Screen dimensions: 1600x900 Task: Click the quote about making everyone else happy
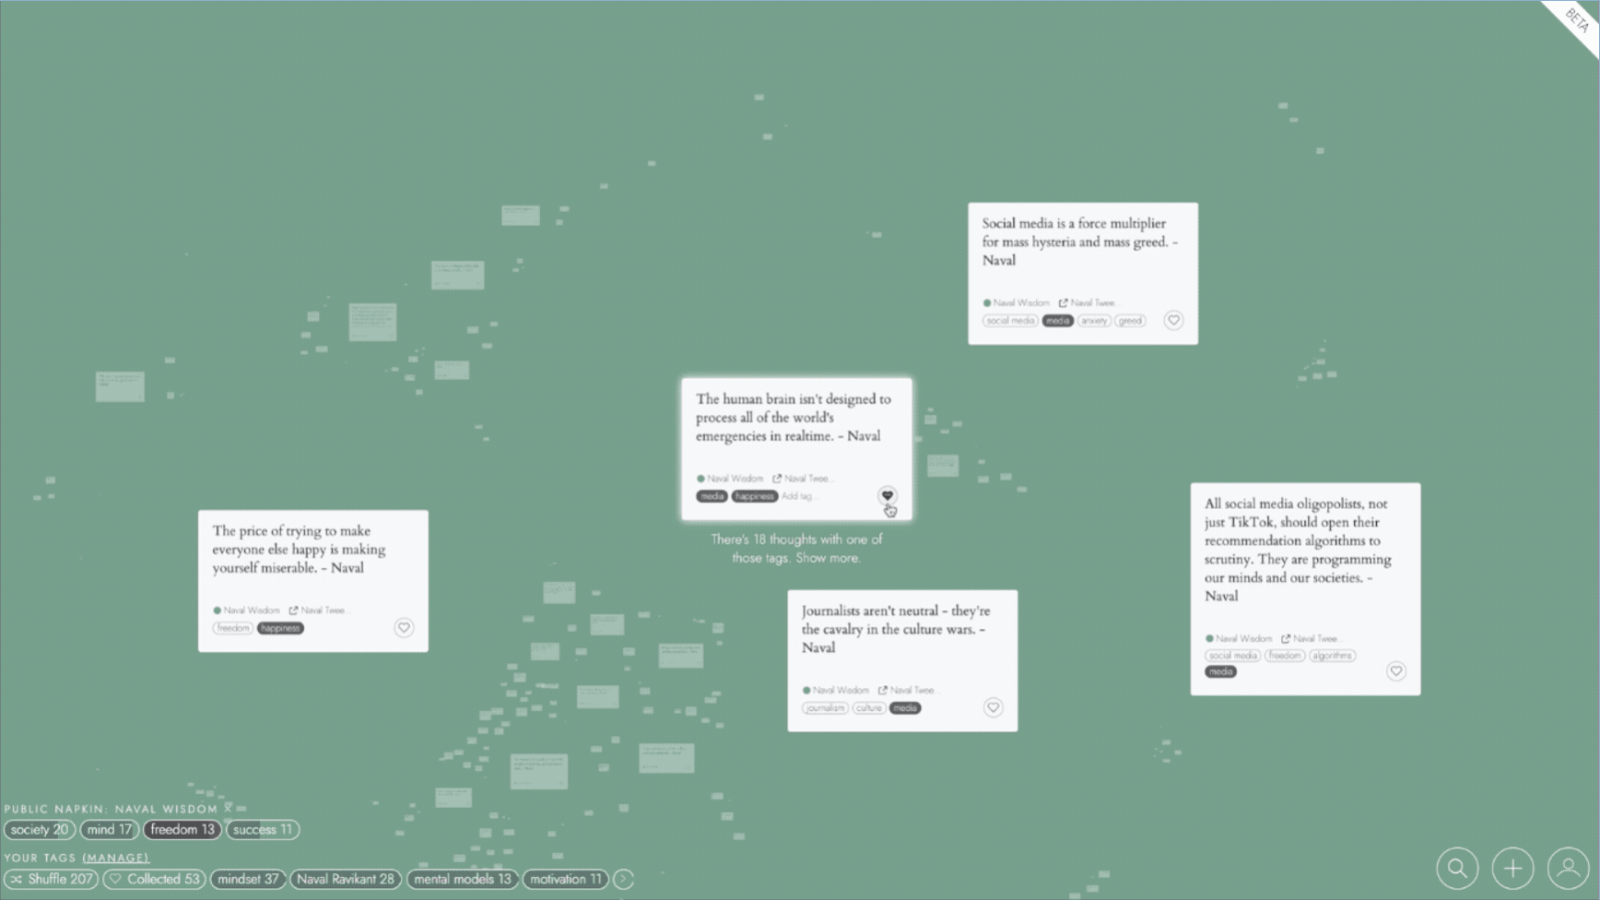[298, 549]
